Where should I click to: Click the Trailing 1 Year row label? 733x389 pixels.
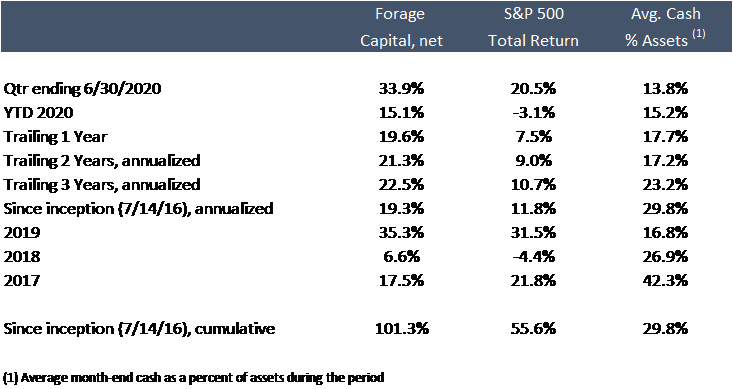point(55,137)
